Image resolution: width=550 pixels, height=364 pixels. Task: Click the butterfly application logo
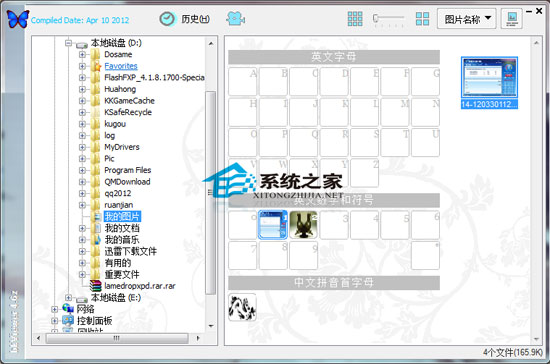tap(18, 19)
